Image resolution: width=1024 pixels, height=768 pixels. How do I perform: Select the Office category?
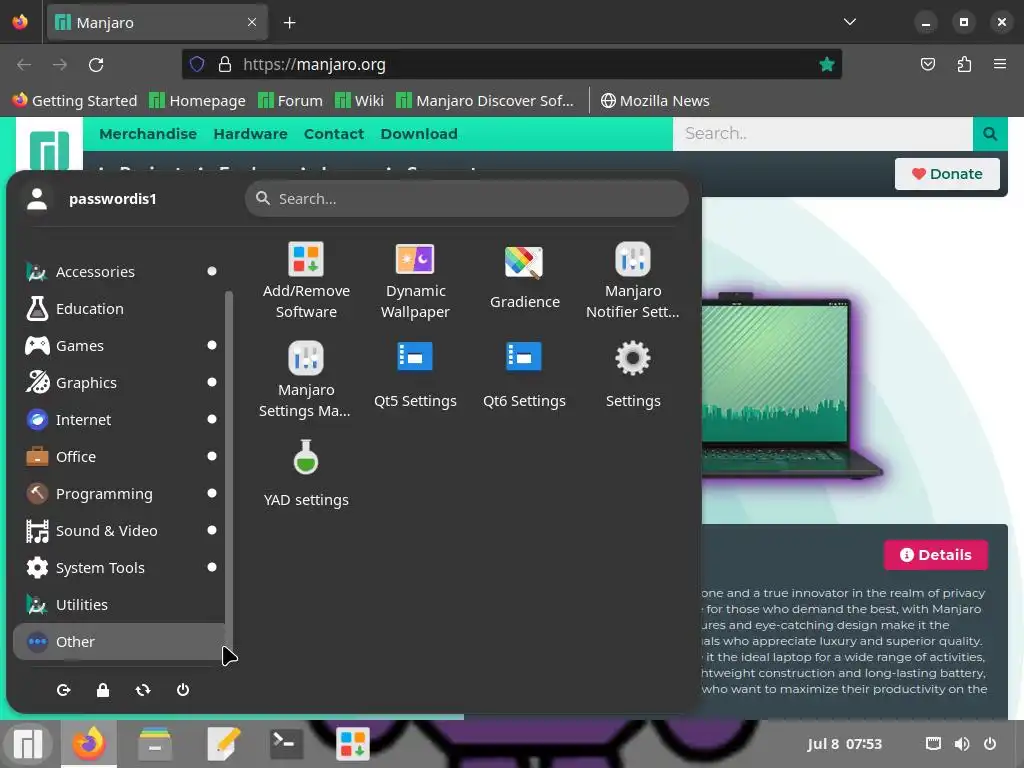pyautogui.click(x=119, y=456)
